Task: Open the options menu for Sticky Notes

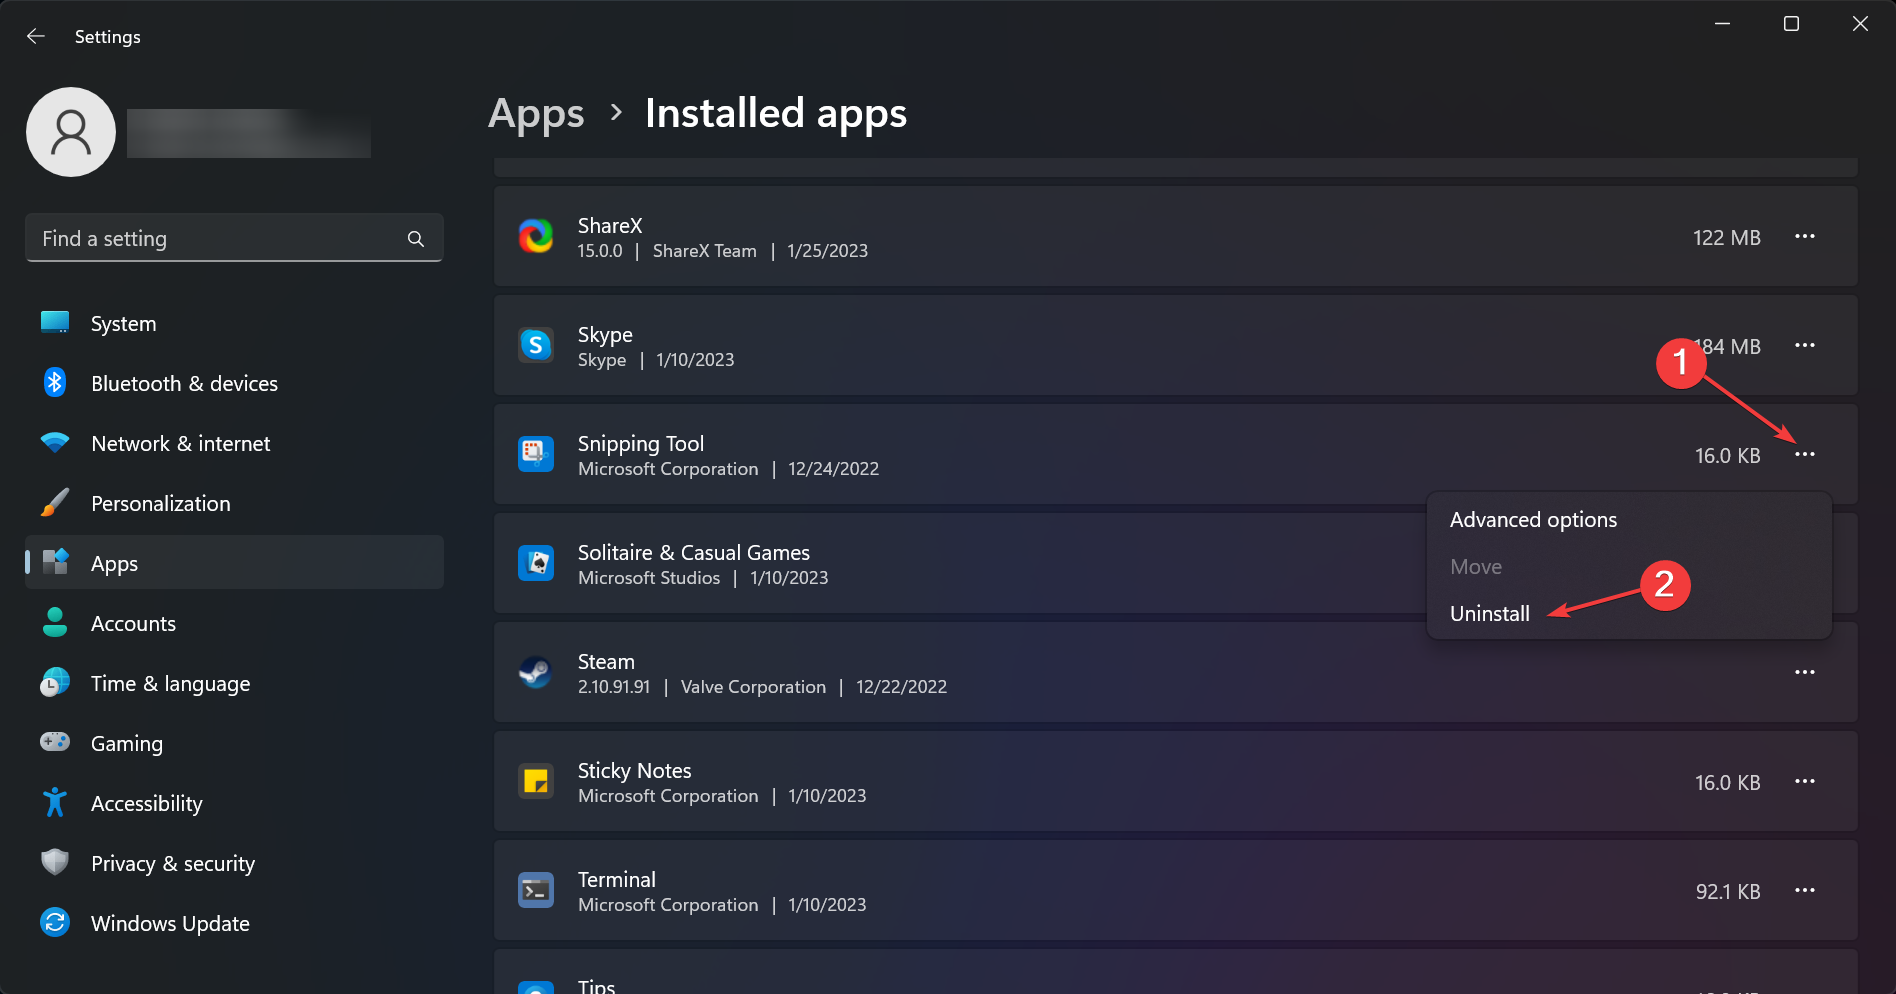Action: [x=1805, y=781]
